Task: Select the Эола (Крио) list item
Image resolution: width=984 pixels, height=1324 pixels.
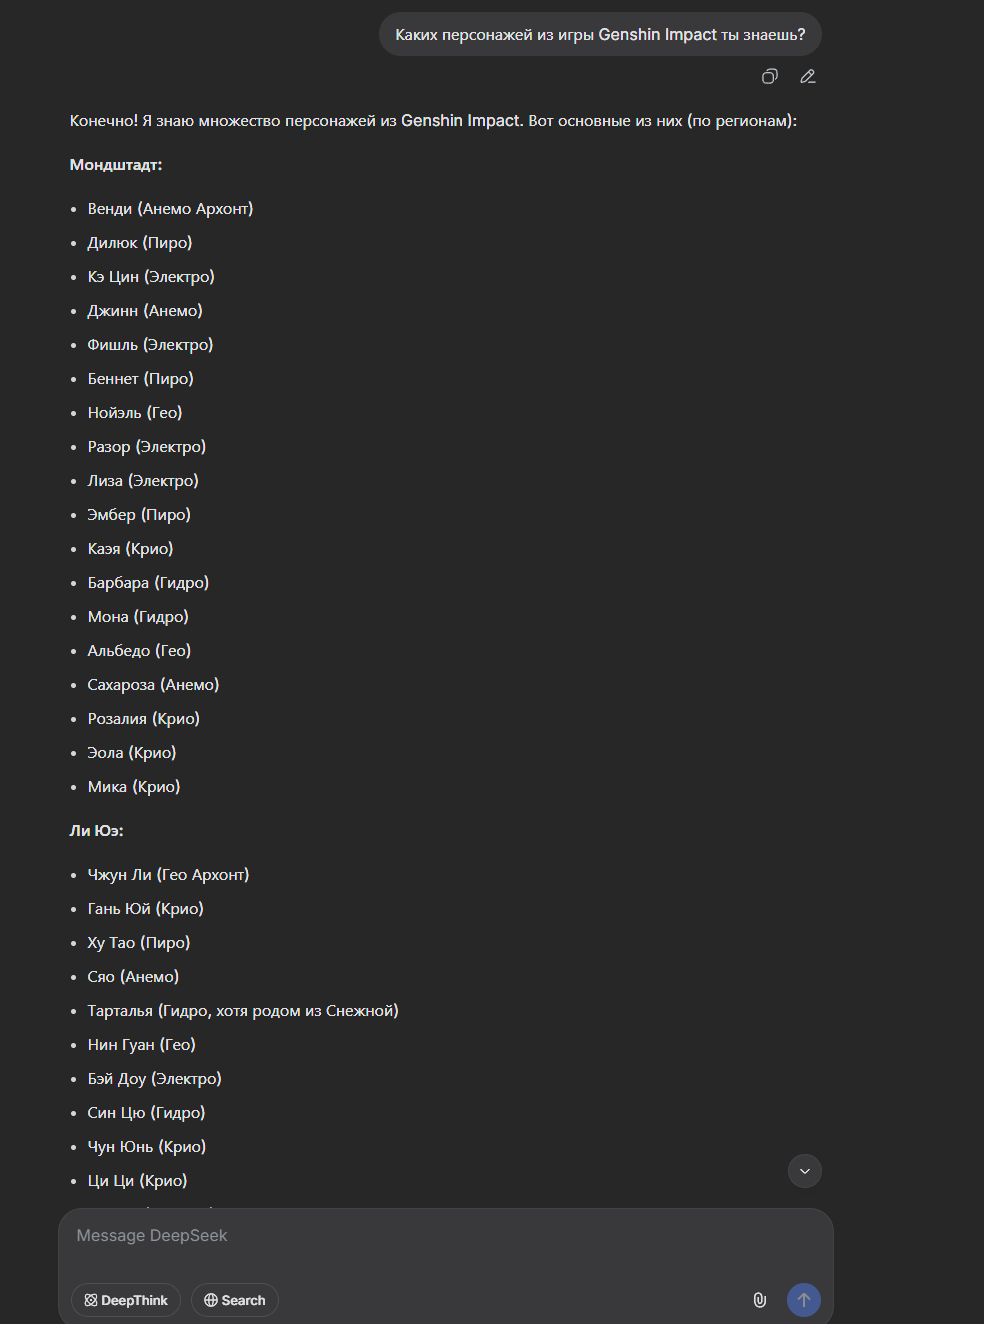Action: click(132, 753)
